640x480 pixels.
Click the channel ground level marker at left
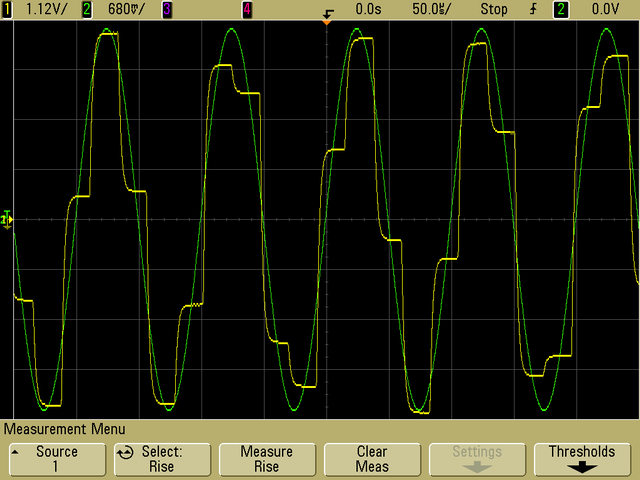[x=7, y=220]
